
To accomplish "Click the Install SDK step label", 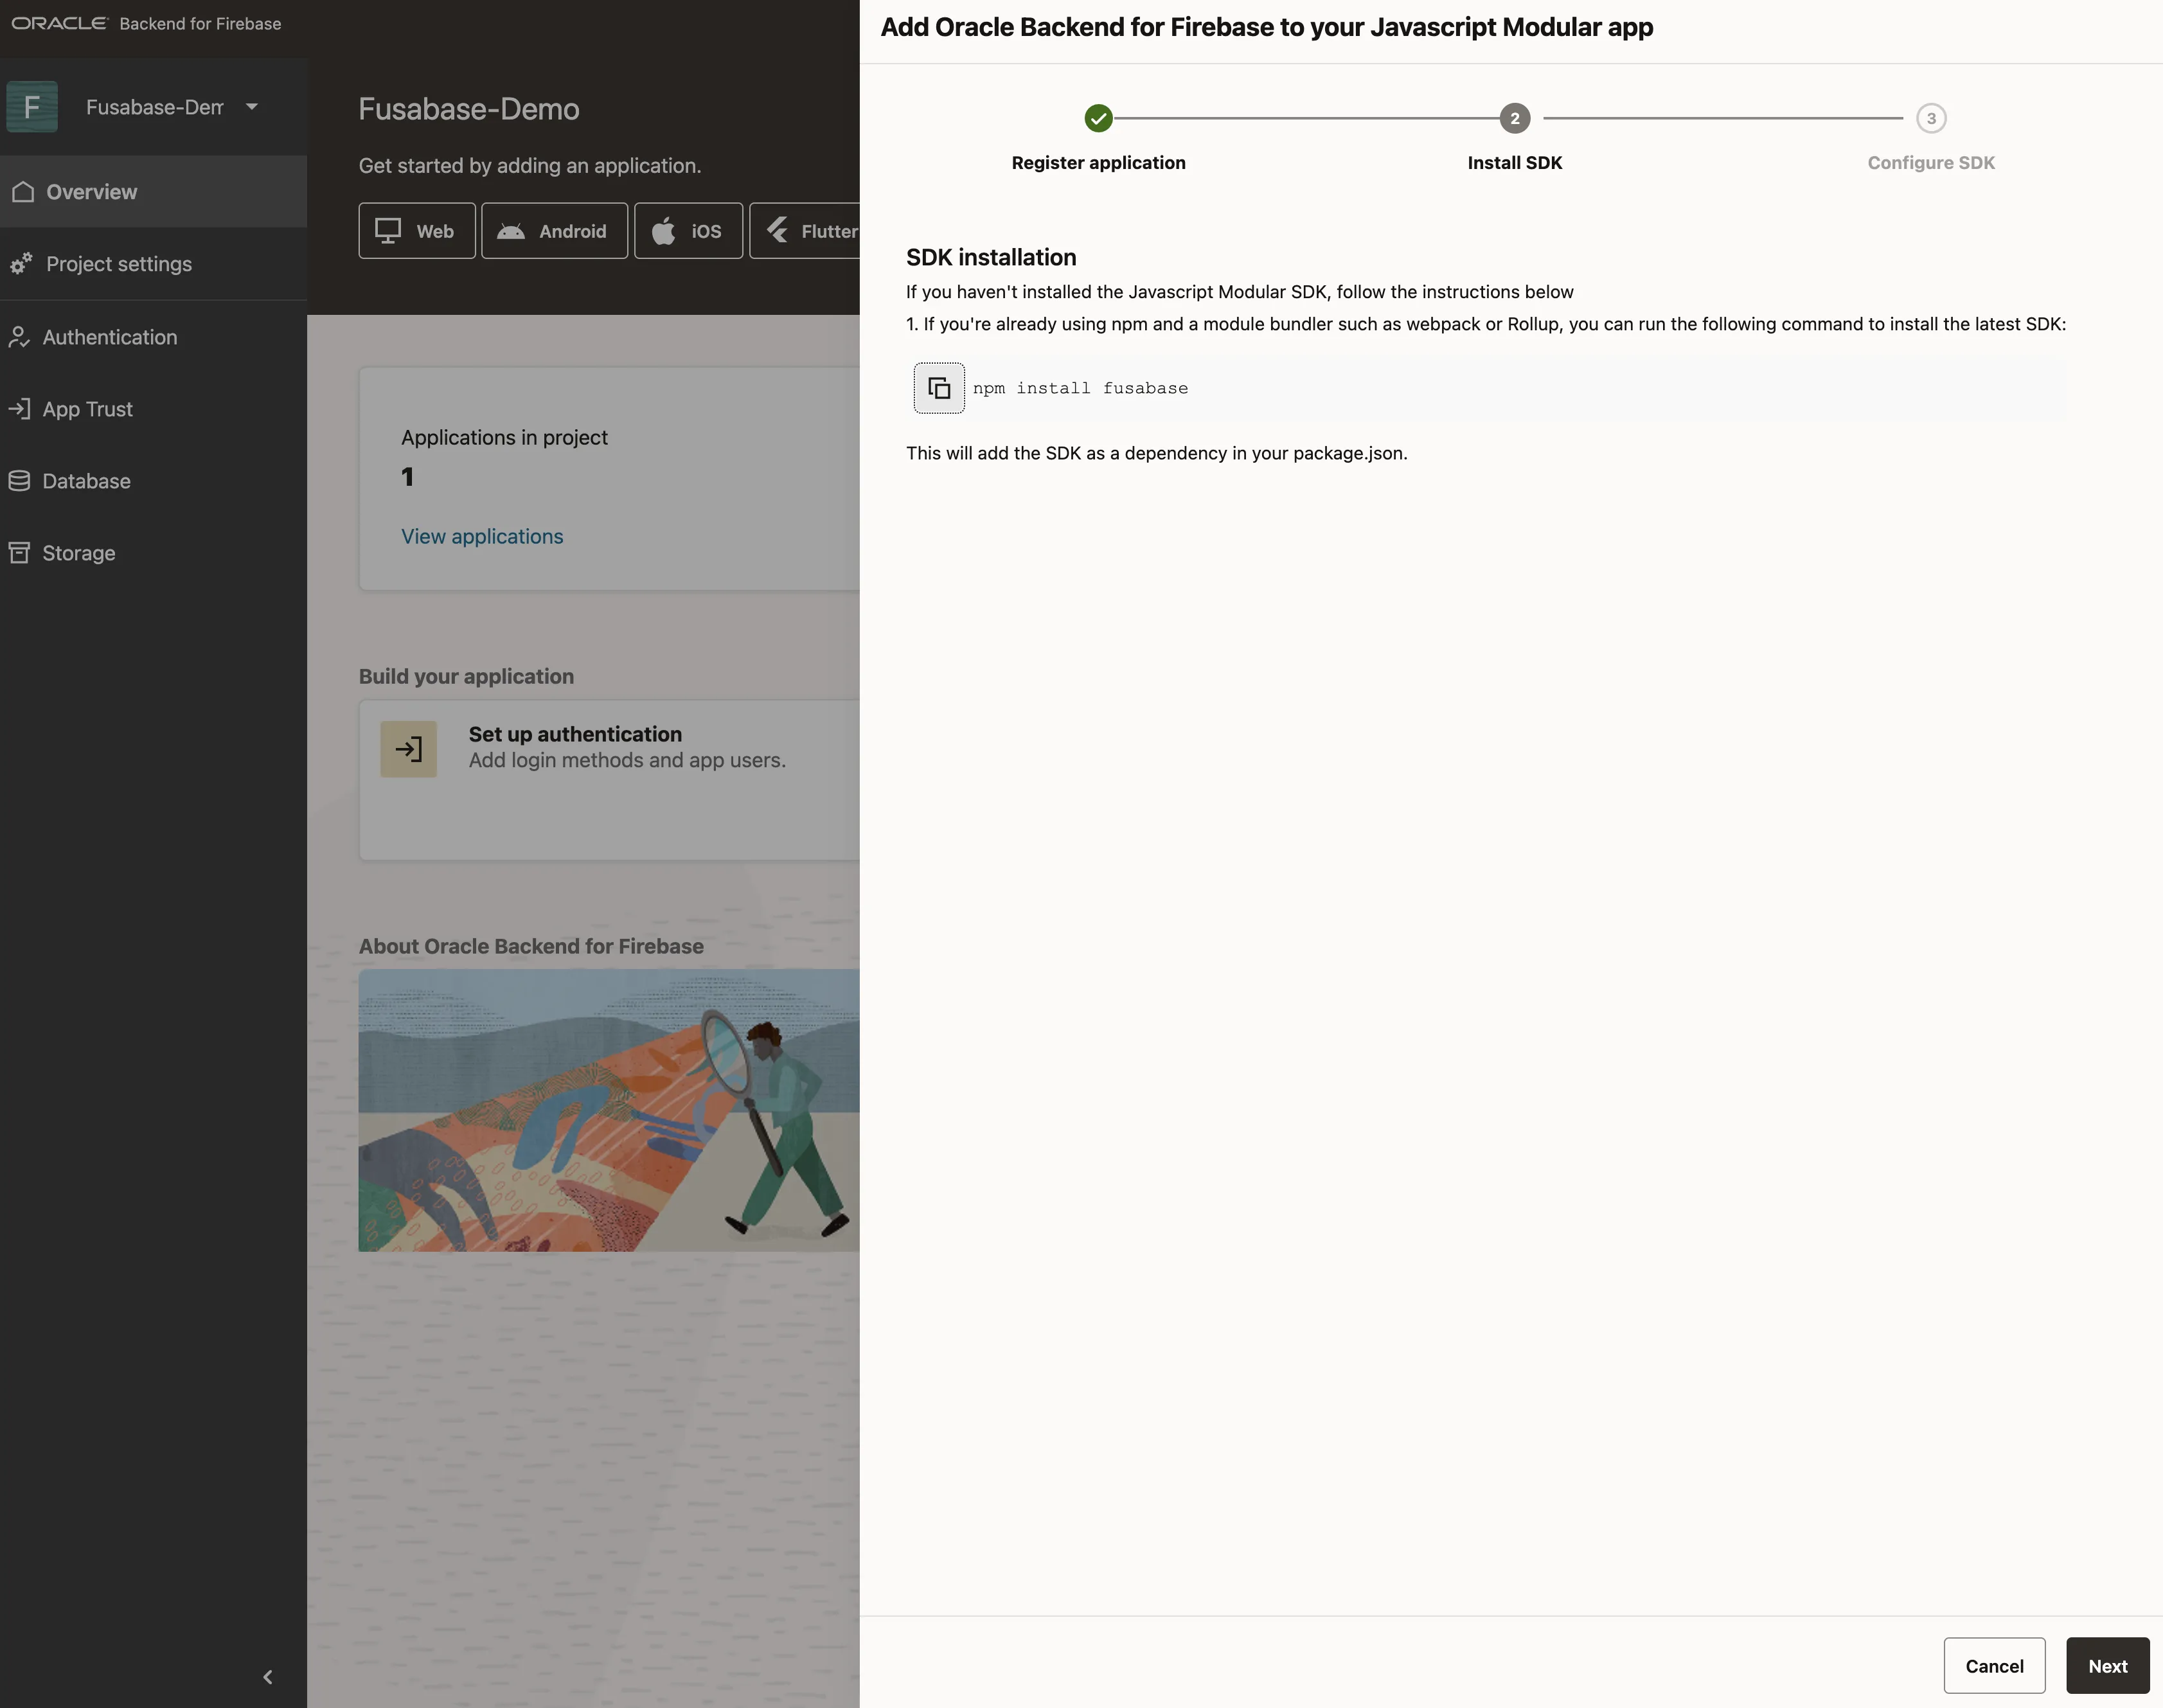I will (1515, 163).
